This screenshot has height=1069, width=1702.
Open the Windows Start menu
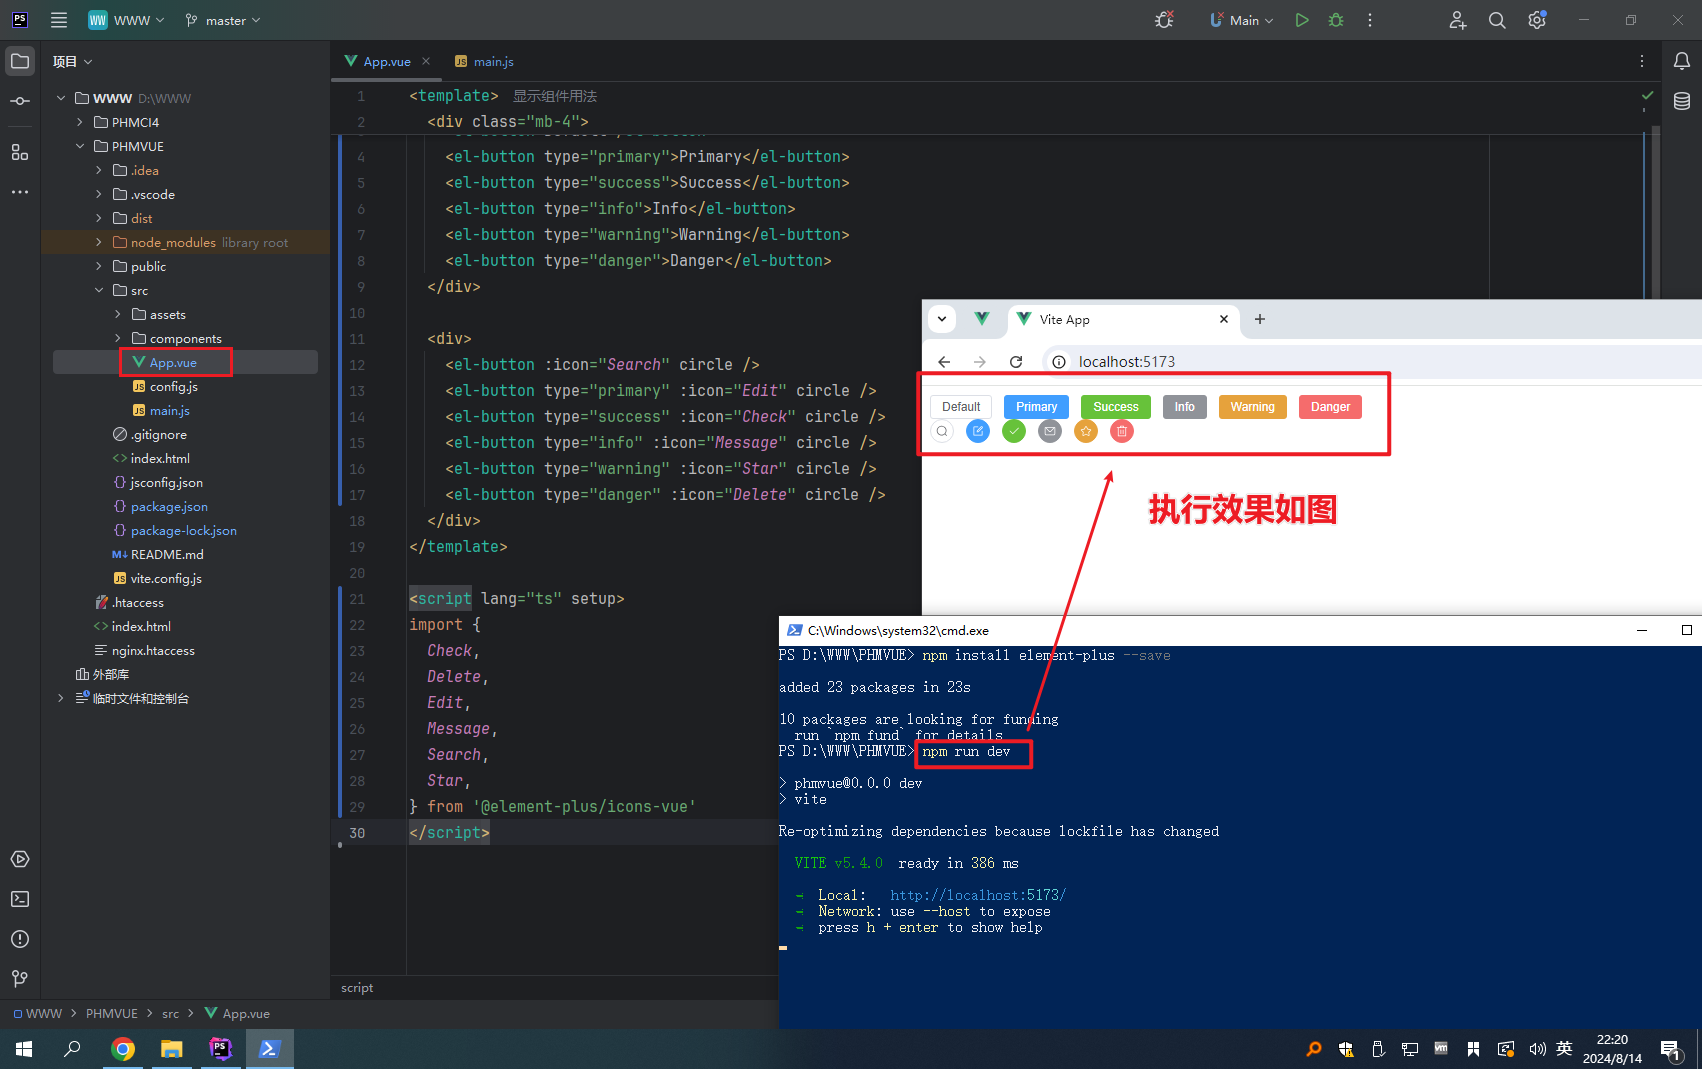click(24, 1049)
